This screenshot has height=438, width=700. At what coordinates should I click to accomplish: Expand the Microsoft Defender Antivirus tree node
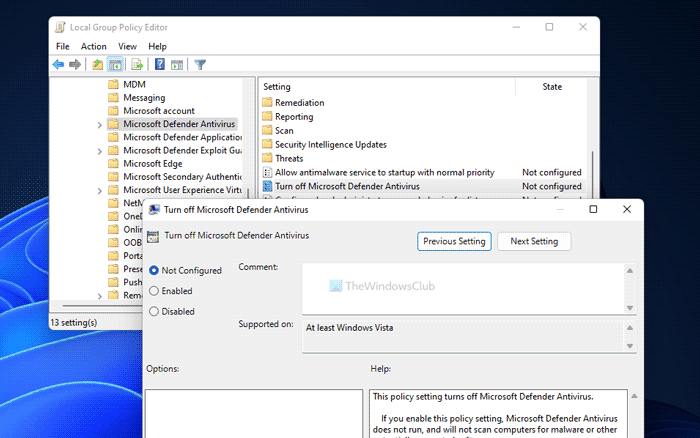click(99, 124)
